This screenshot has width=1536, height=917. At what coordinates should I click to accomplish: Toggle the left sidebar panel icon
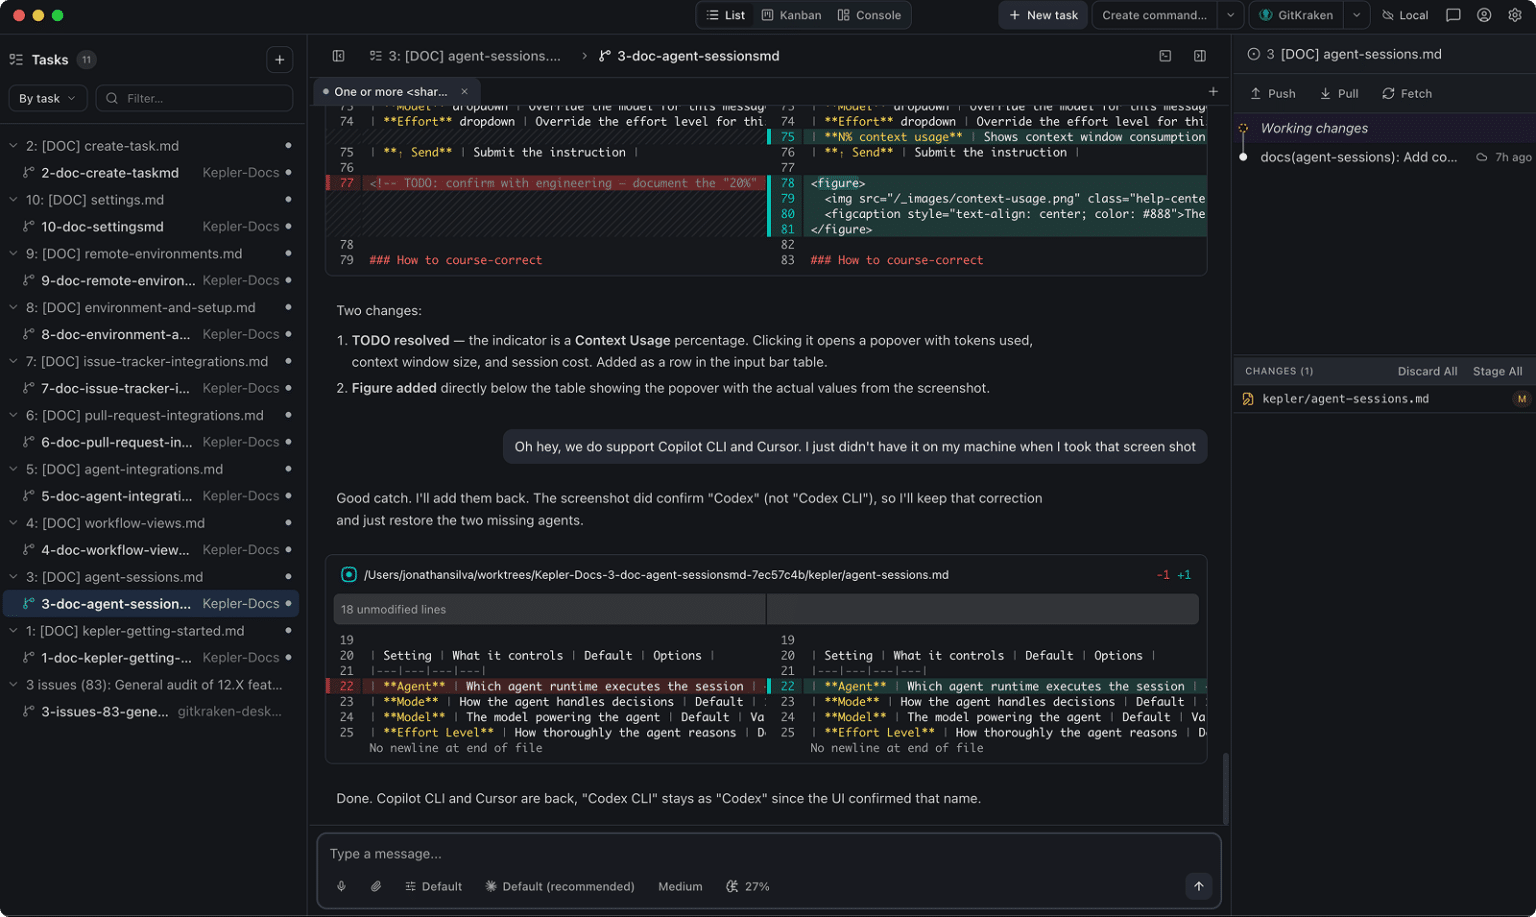(339, 56)
